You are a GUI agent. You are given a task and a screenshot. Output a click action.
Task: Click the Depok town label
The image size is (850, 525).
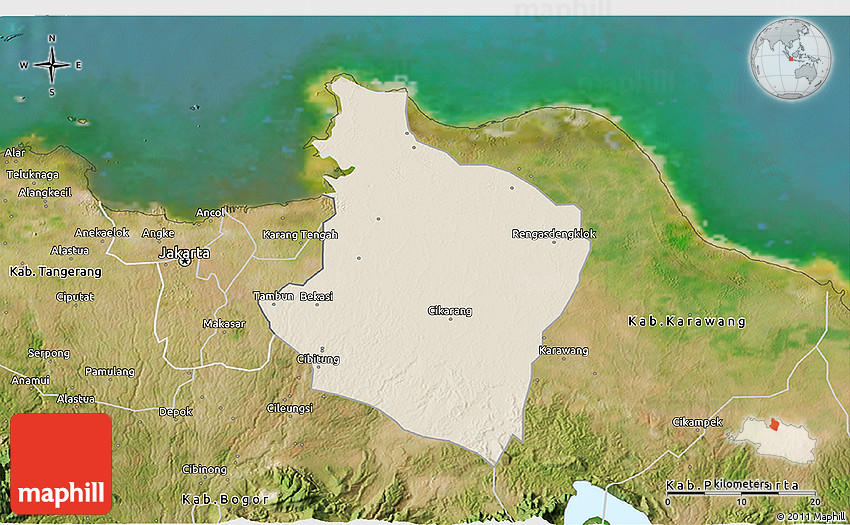(x=175, y=411)
